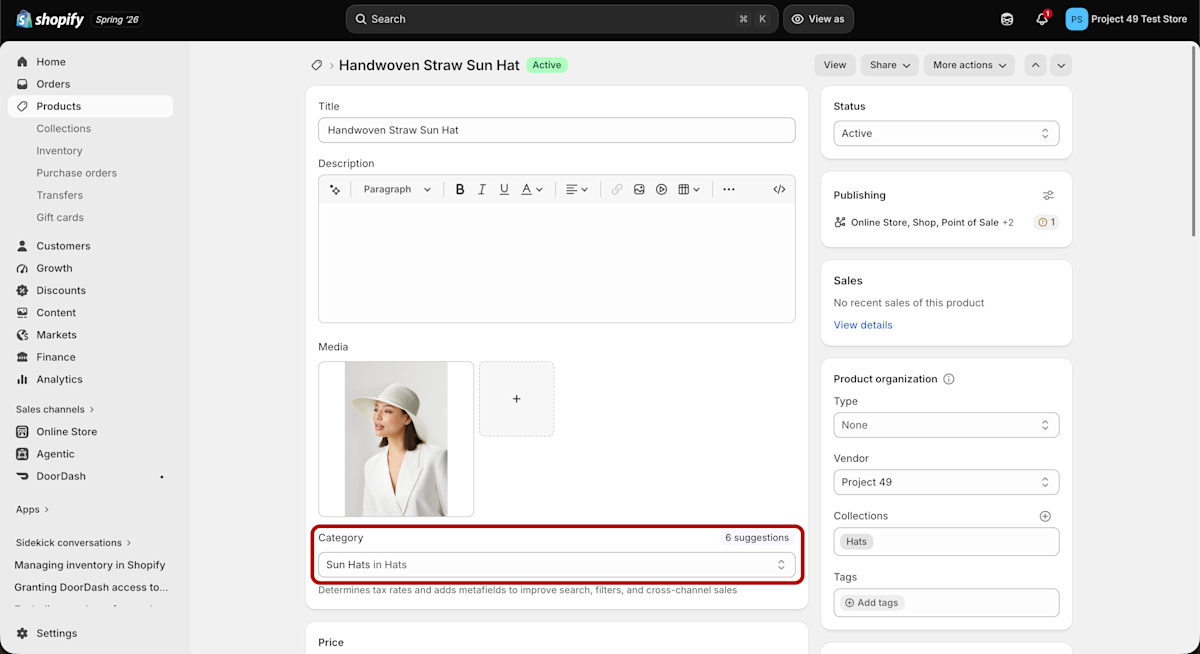Toggle underline formatting in editor
1200x654 pixels.
[504, 189]
